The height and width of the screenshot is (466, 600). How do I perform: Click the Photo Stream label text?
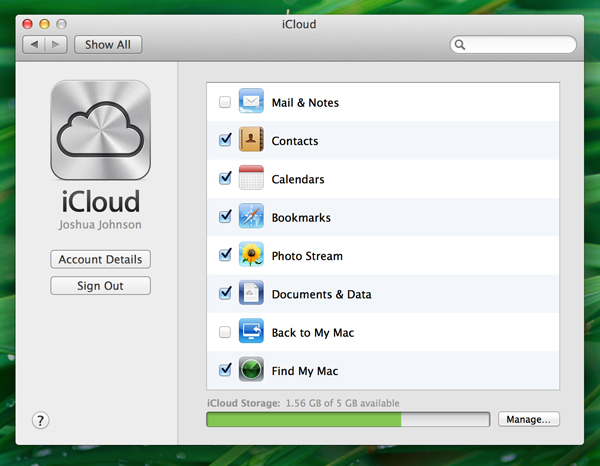[x=307, y=256]
